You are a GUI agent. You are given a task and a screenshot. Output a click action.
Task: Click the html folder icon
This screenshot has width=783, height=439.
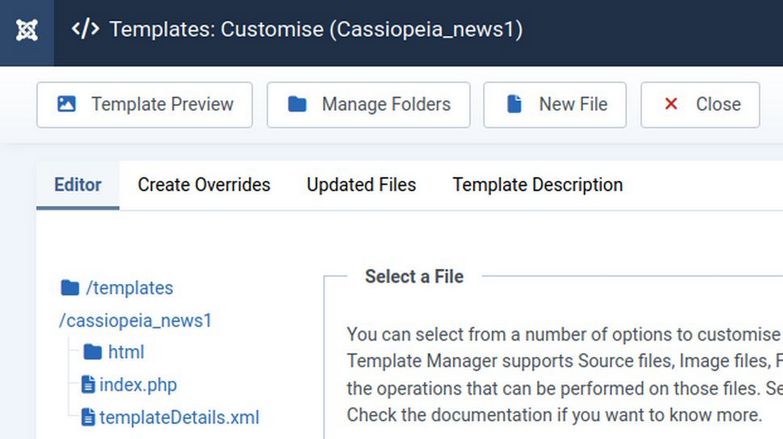click(93, 352)
